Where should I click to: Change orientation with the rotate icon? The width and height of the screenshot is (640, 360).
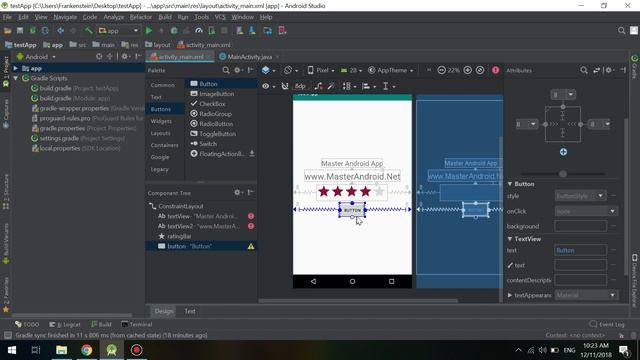click(x=290, y=70)
